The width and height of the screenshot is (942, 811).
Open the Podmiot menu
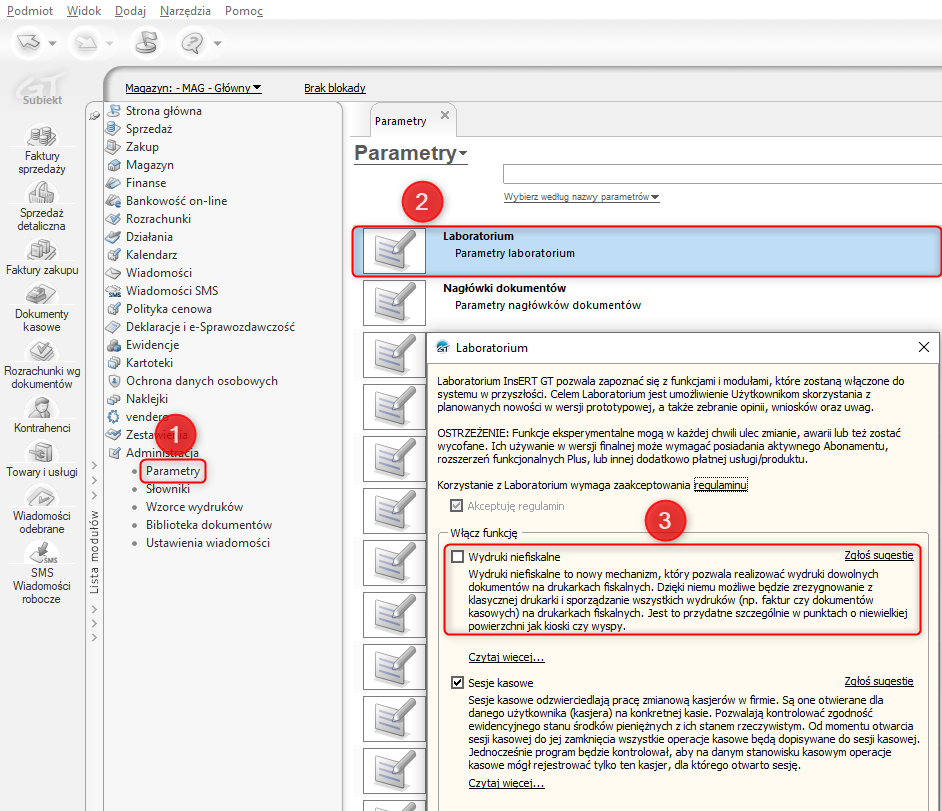29,11
